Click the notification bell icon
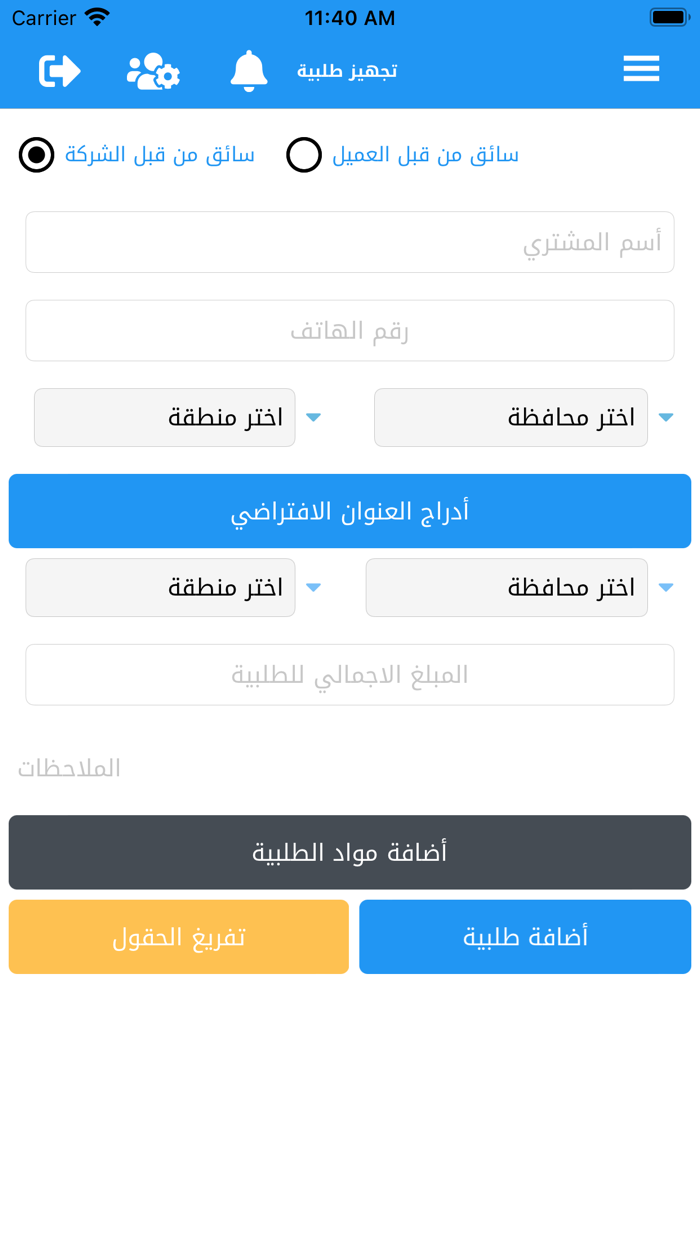Screen dimensions: 700x1244 pos(248,70)
